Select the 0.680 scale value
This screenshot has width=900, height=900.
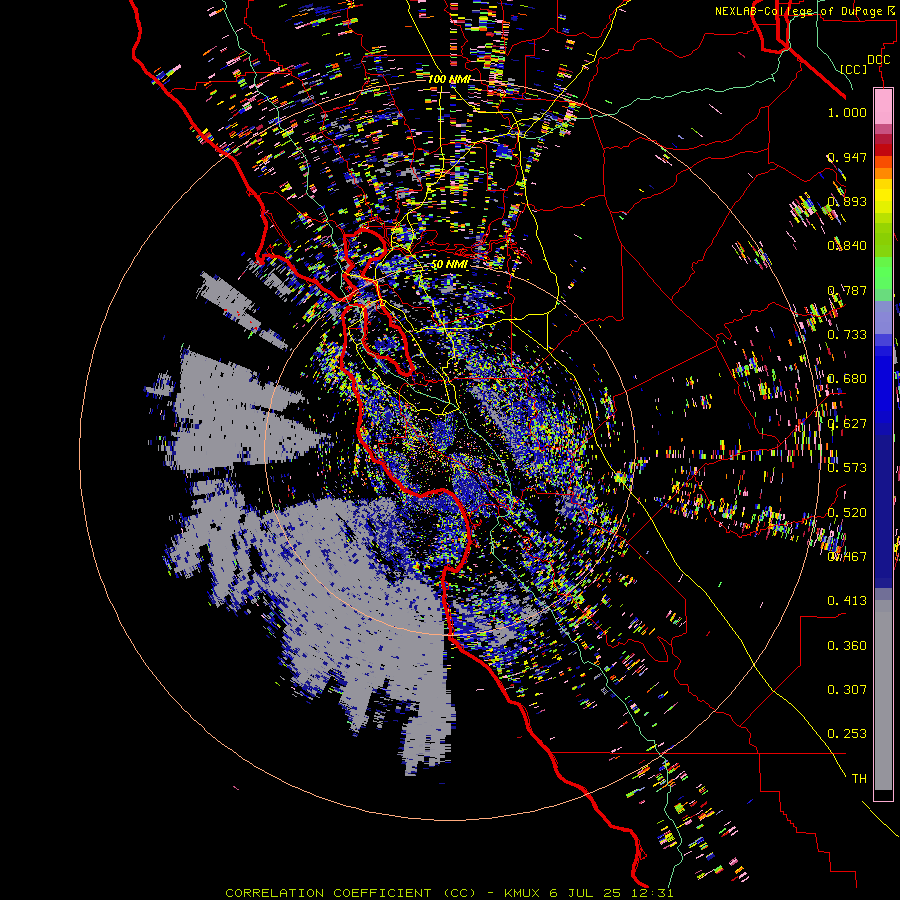pos(847,379)
